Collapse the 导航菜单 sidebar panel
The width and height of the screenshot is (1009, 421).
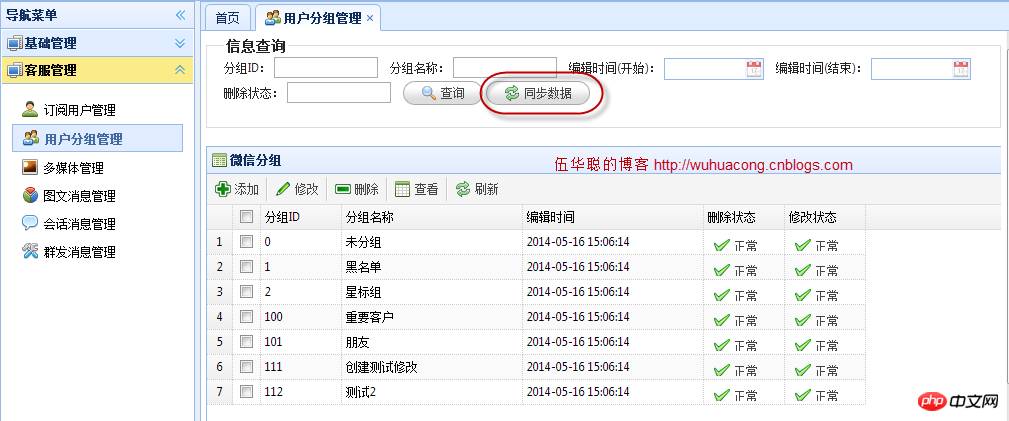180,15
